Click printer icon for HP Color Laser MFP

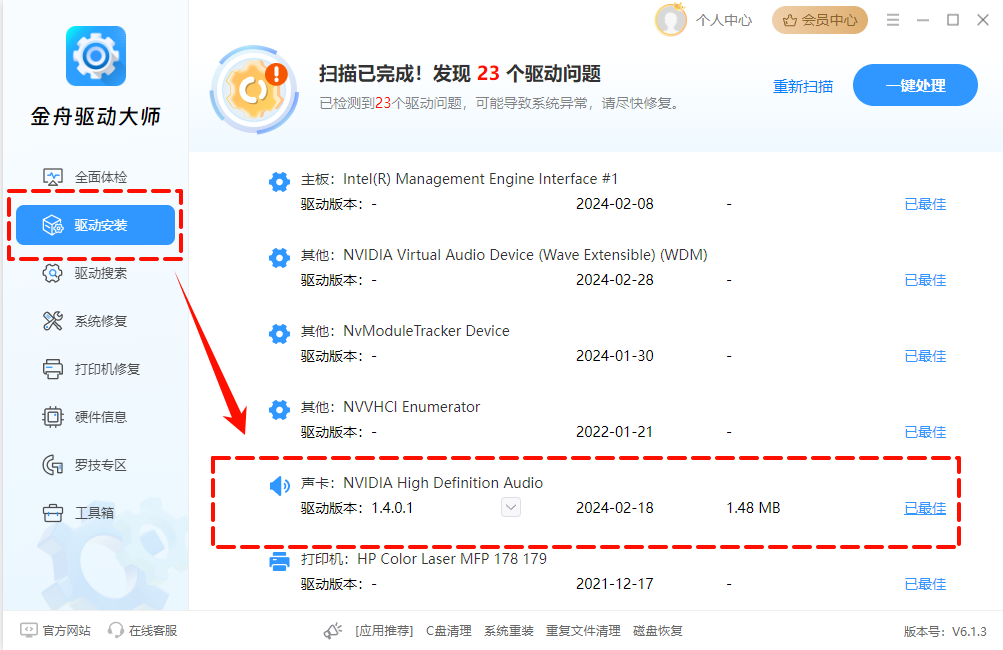[x=280, y=562]
